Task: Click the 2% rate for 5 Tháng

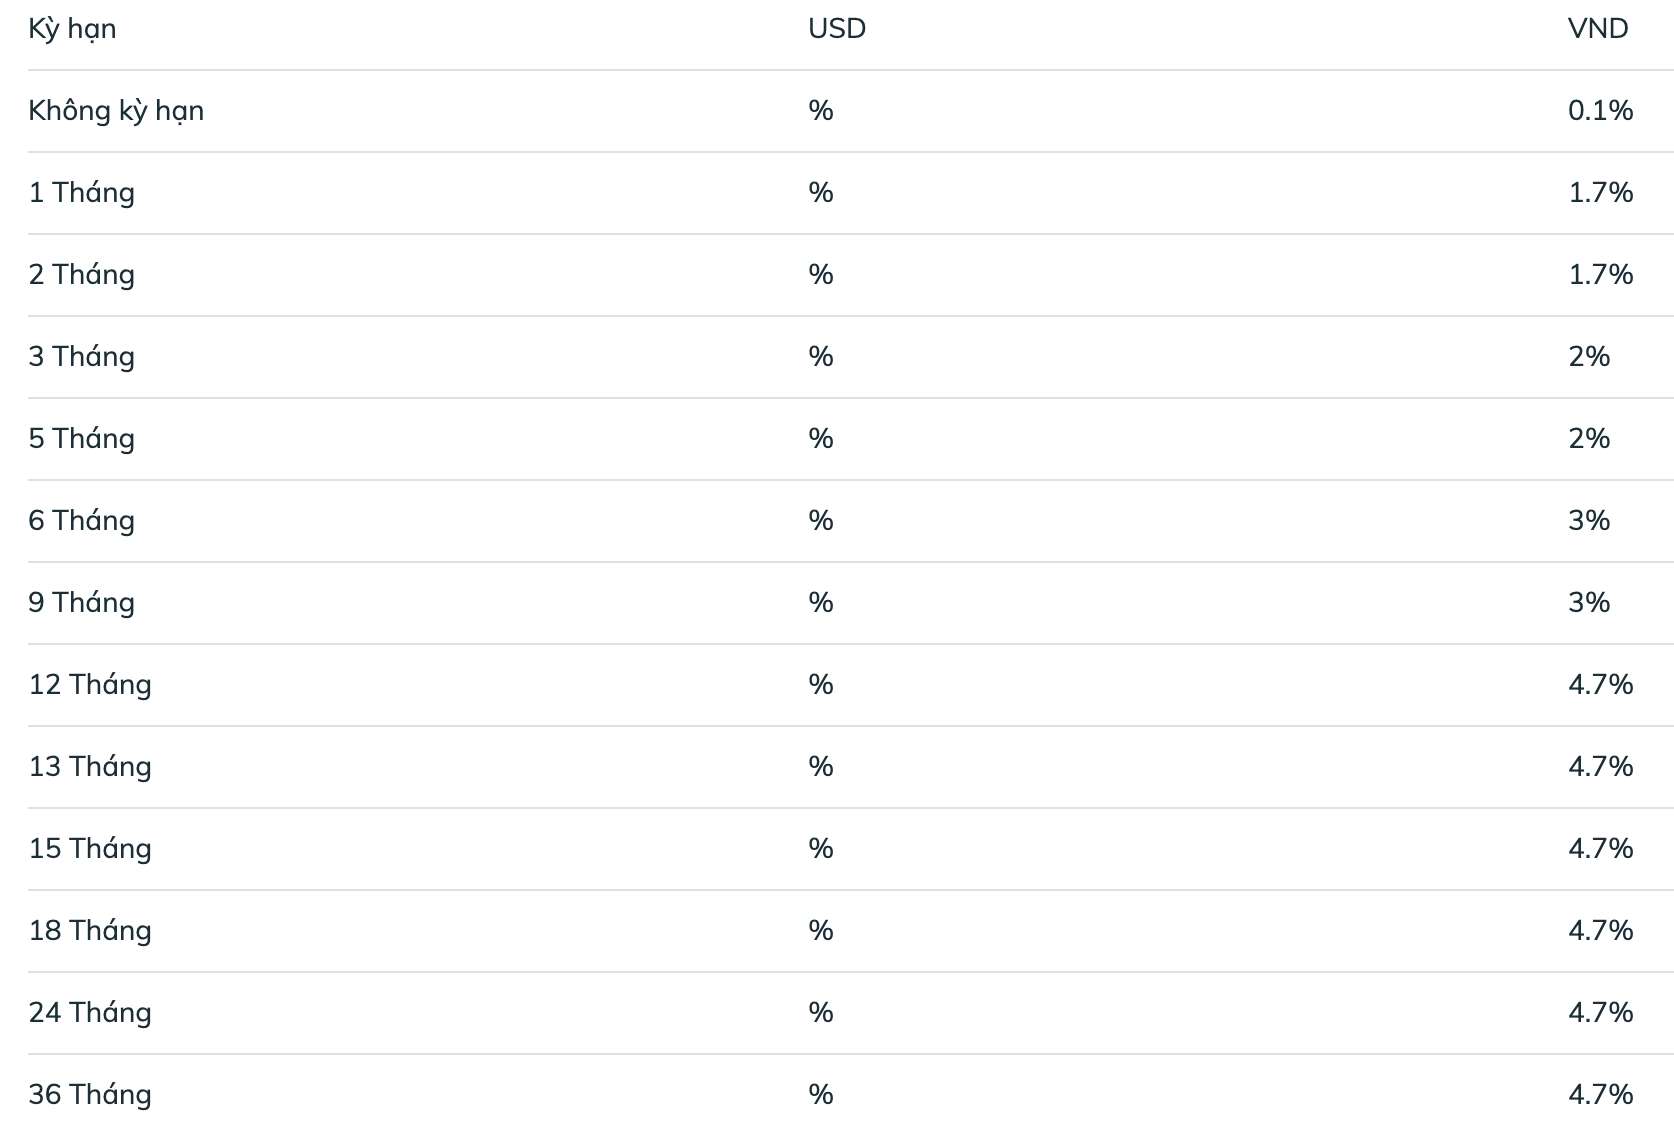Action: tap(1589, 439)
